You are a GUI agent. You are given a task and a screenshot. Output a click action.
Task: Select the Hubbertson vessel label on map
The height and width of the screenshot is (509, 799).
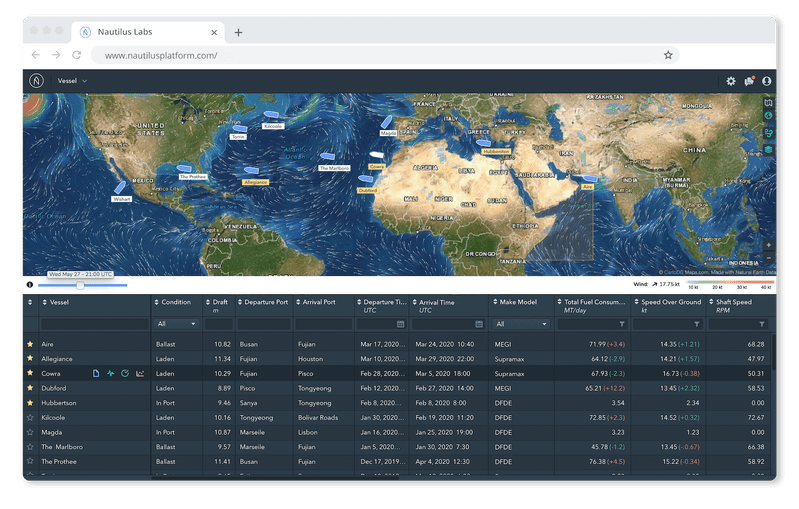pos(496,152)
